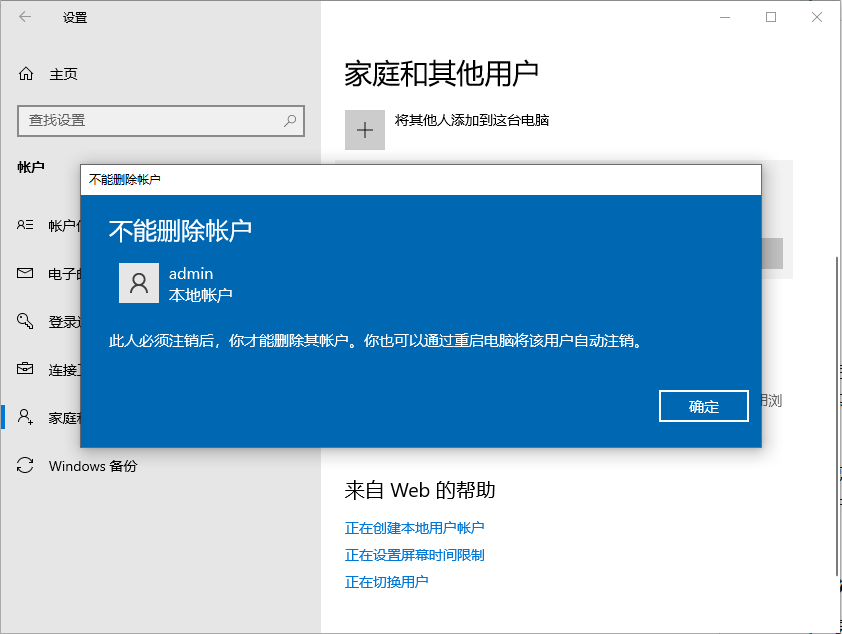Click the magnifier icon in the search box

pyautogui.click(x=289, y=120)
